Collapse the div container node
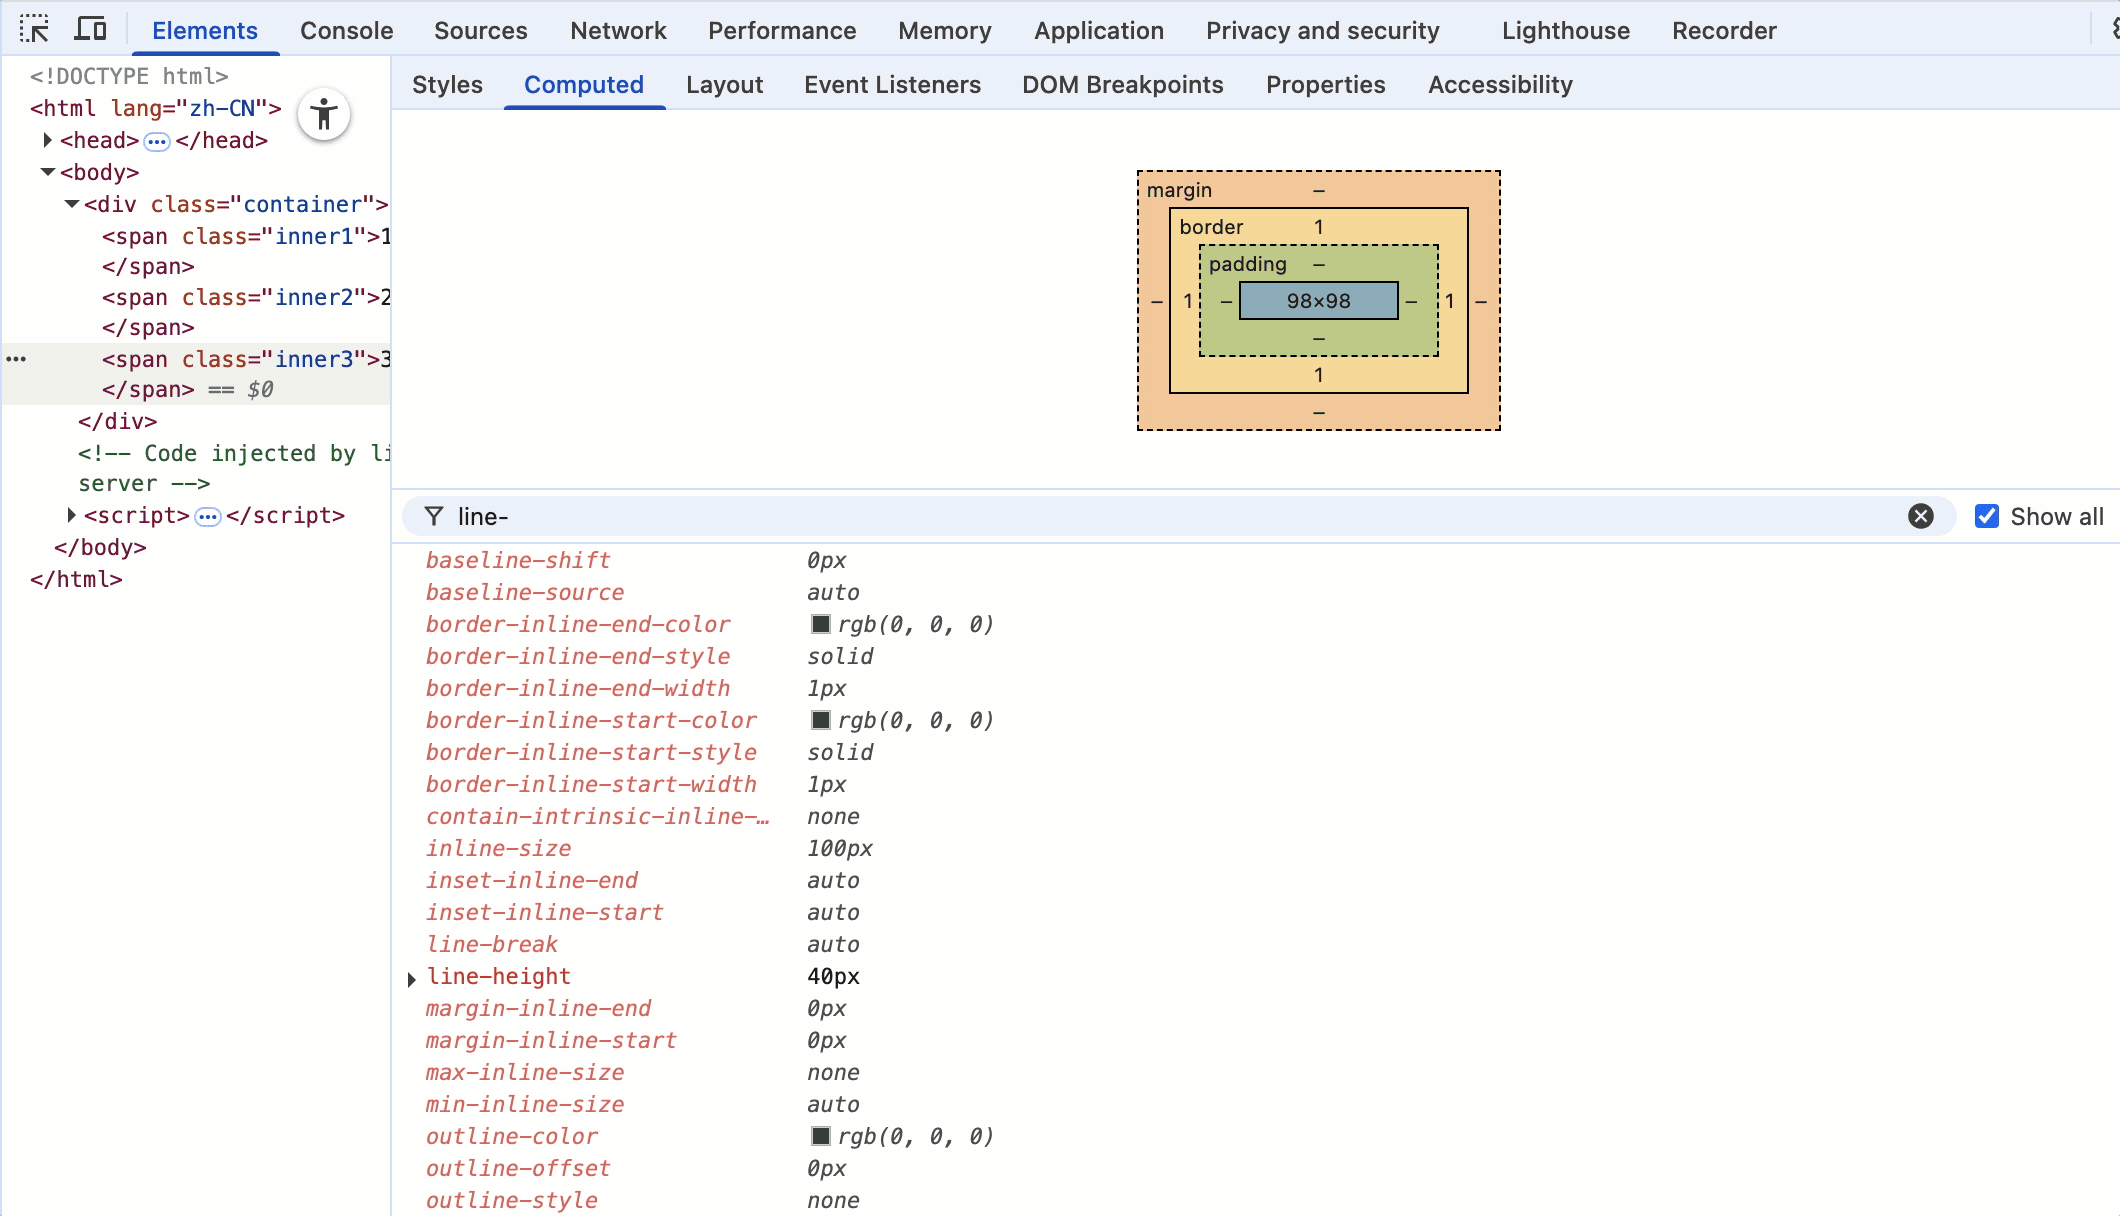 (x=72, y=204)
